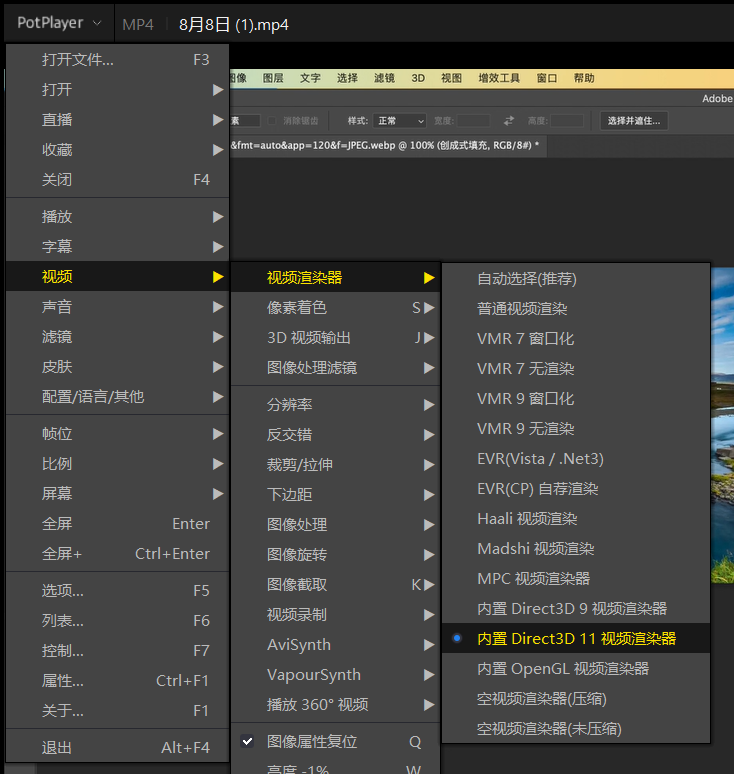Expand the 字幕 submenu

coord(117,247)
